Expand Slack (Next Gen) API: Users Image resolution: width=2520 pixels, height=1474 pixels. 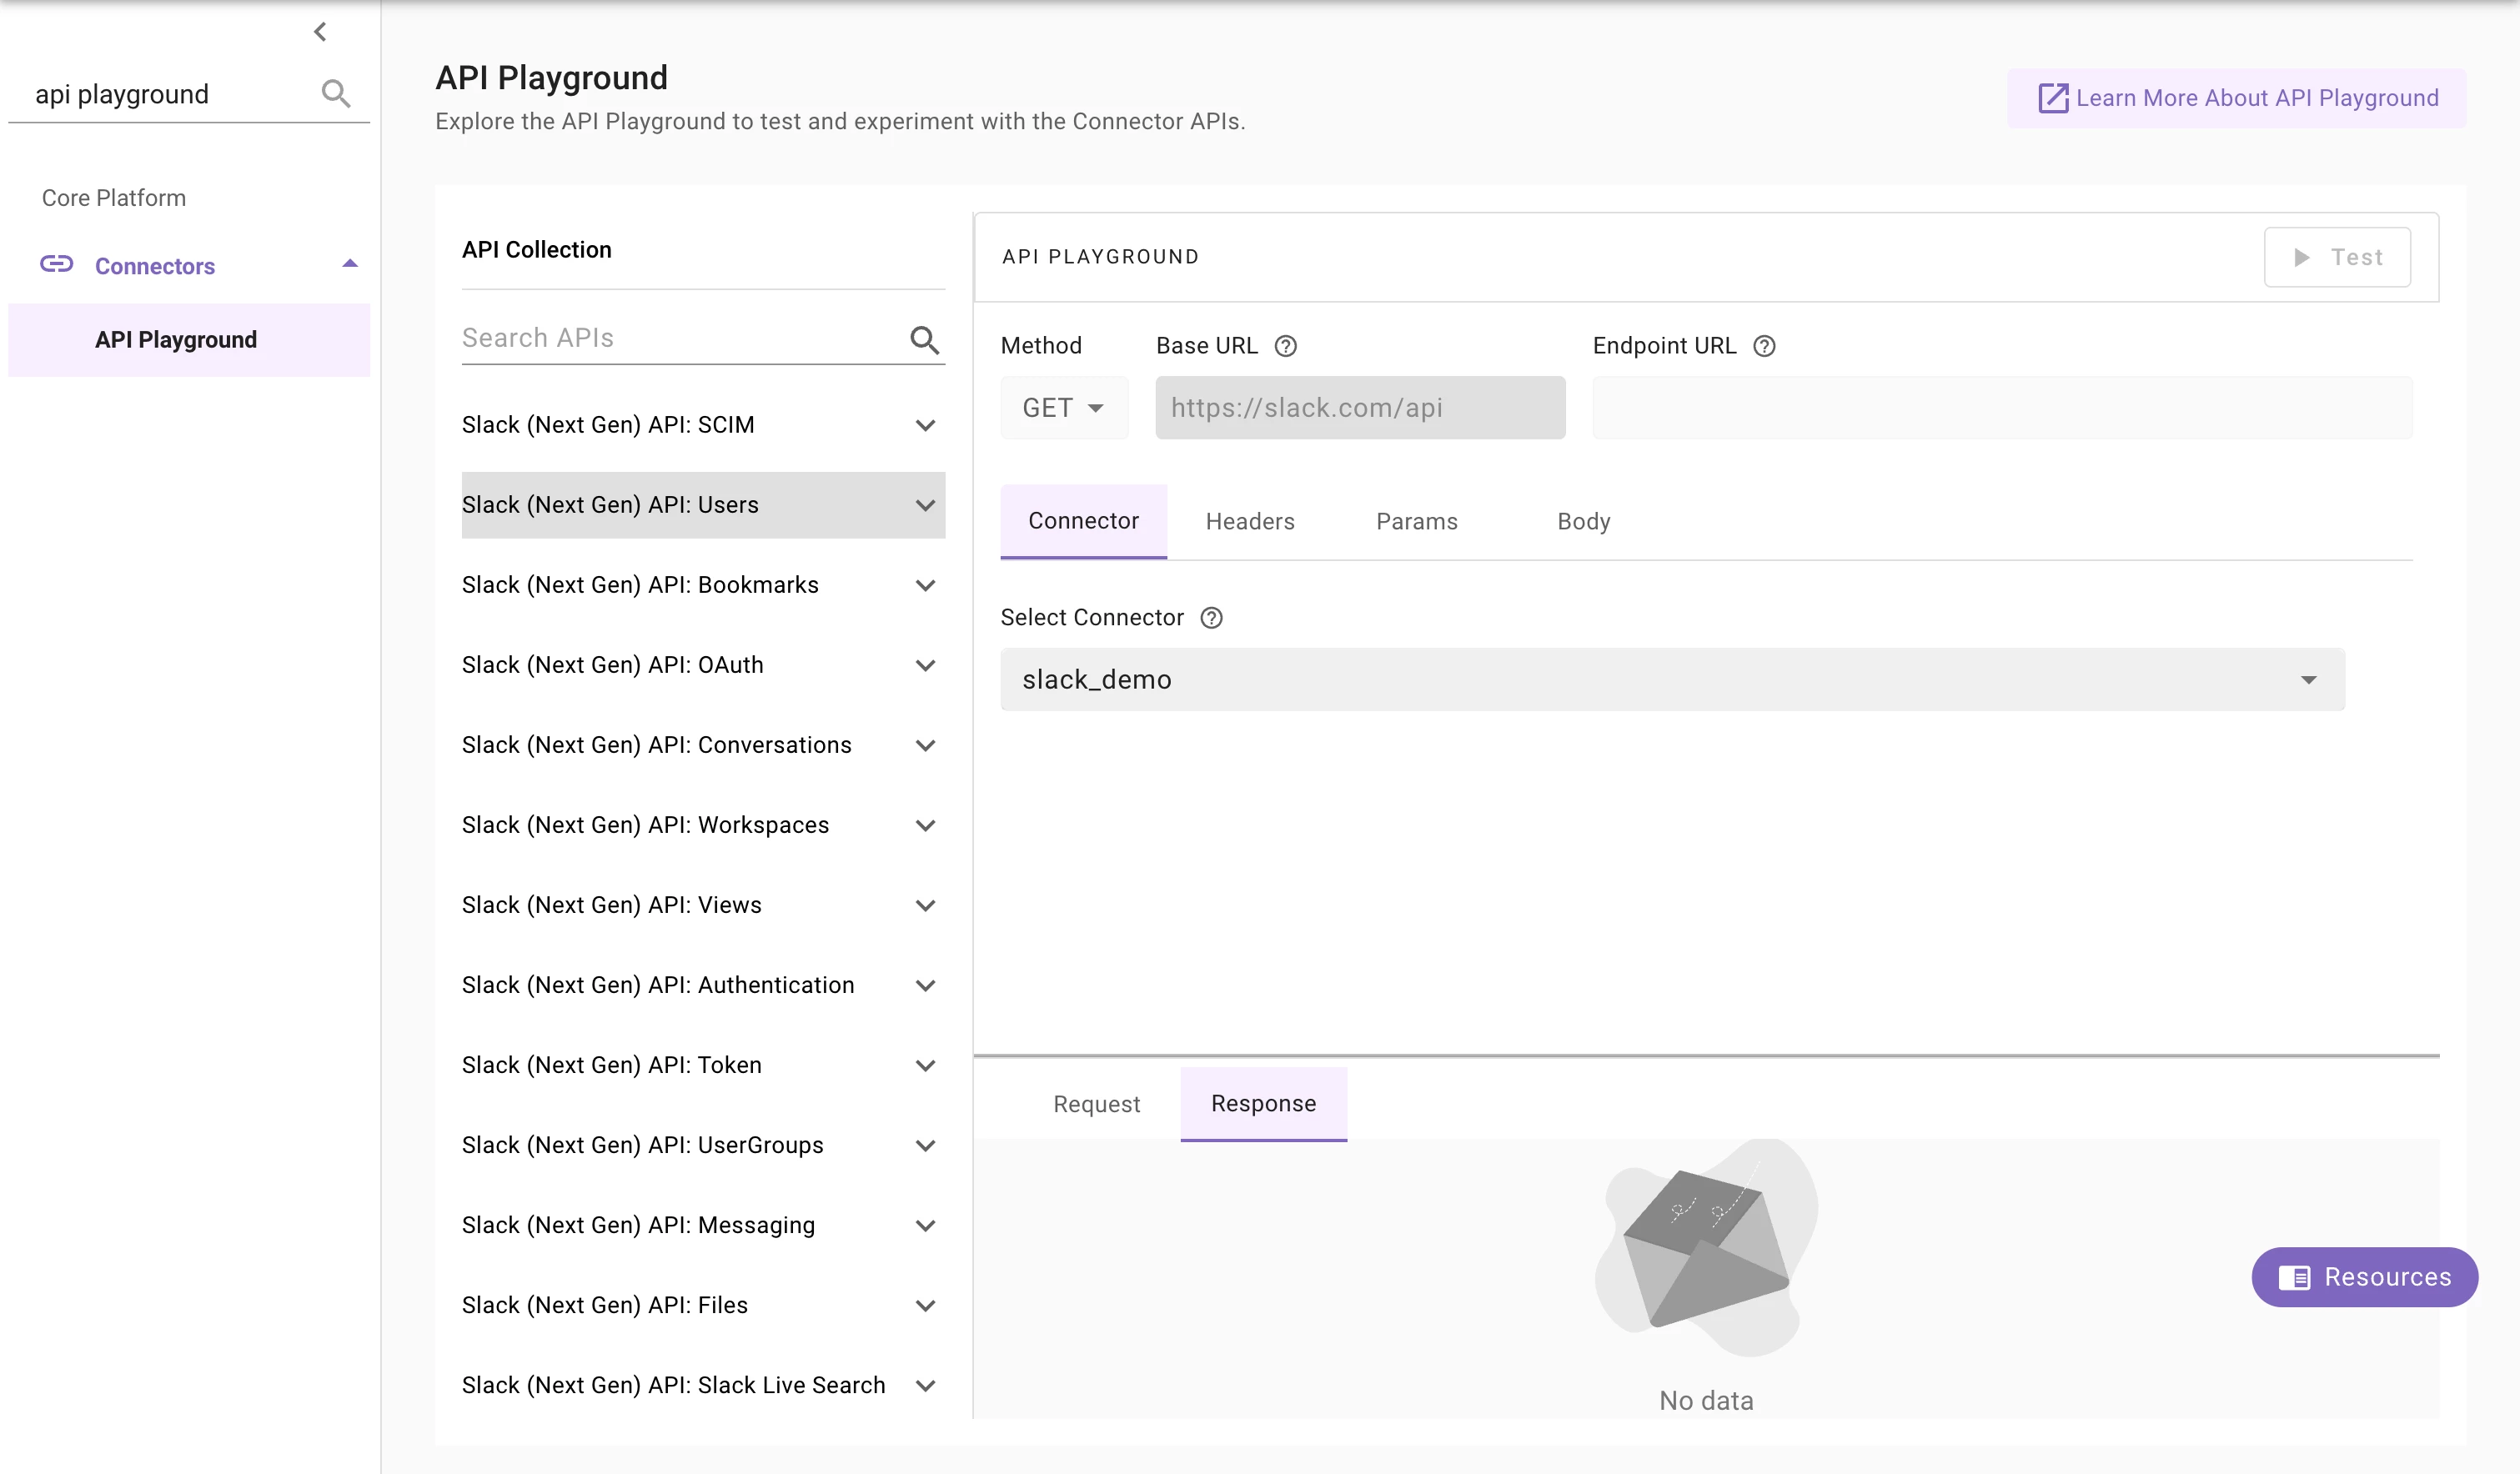coord(925,505)
